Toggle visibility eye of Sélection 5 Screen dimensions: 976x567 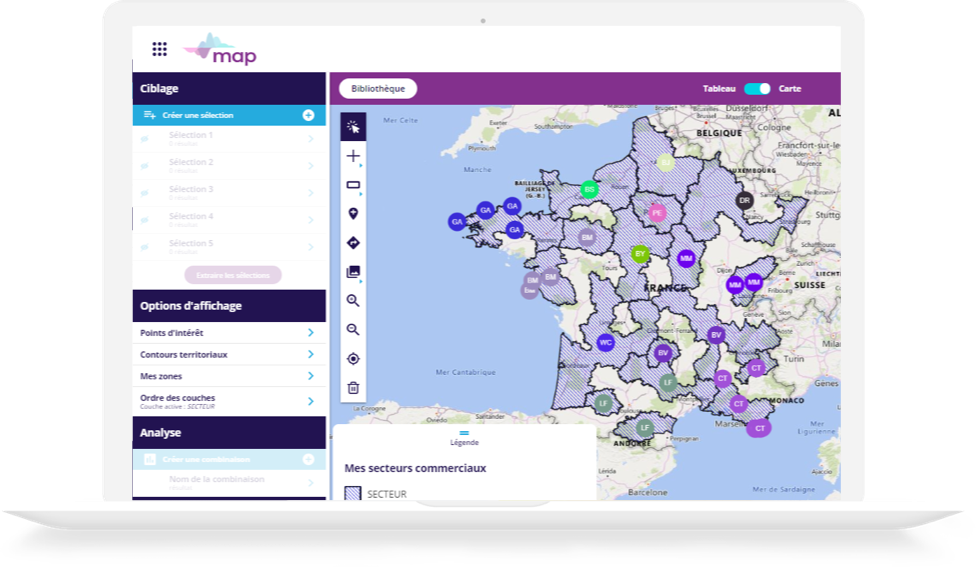(144, 247)
